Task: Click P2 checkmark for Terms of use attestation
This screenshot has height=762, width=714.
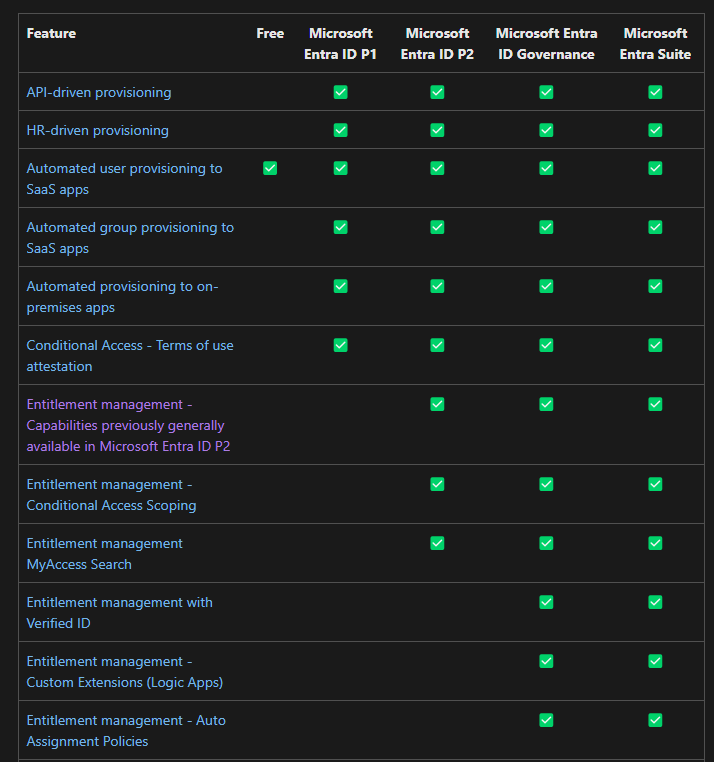Action: click(x=437, y=346)
